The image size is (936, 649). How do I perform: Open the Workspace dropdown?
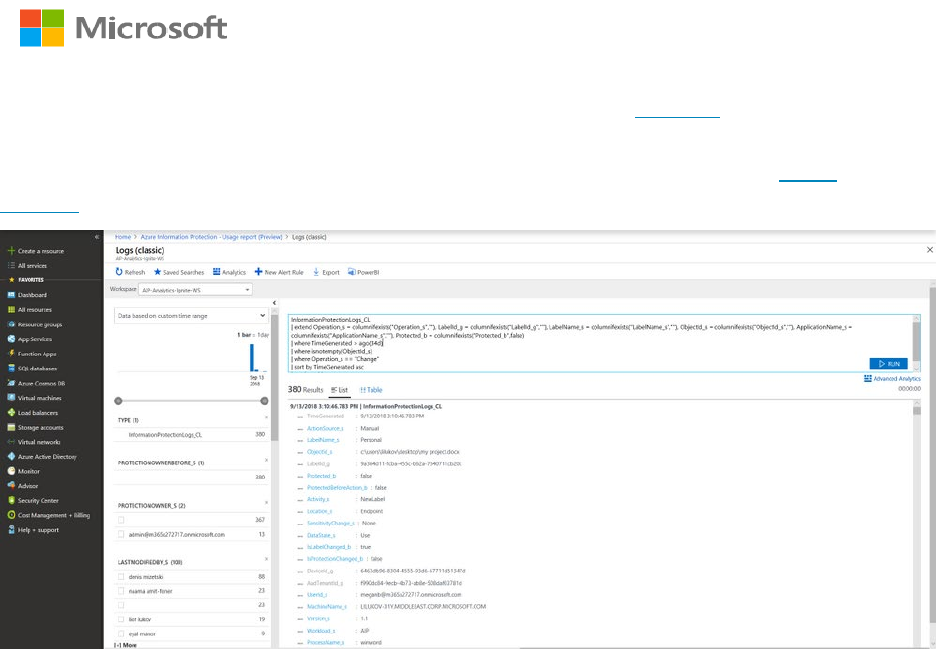(195, 290)
